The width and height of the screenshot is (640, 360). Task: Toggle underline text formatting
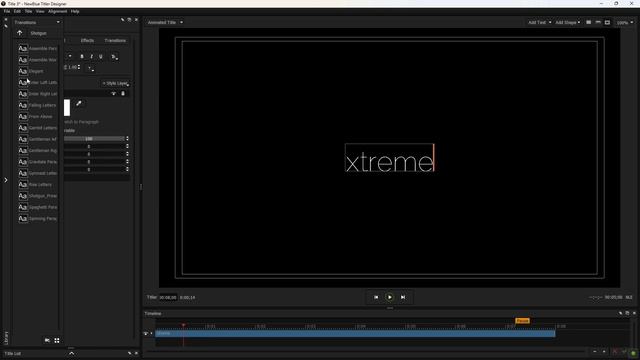(x=100, y=56)
